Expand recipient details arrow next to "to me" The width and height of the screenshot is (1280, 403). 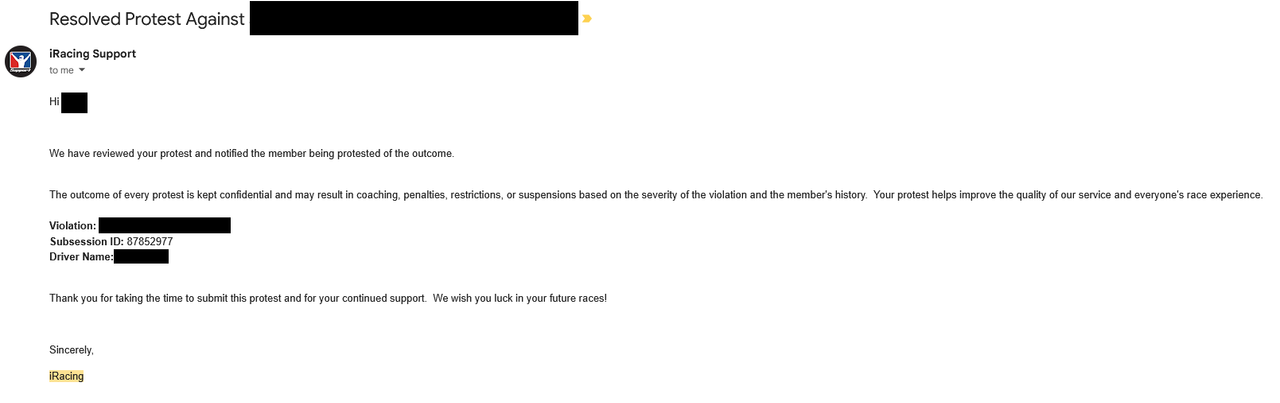click(82, 70)
